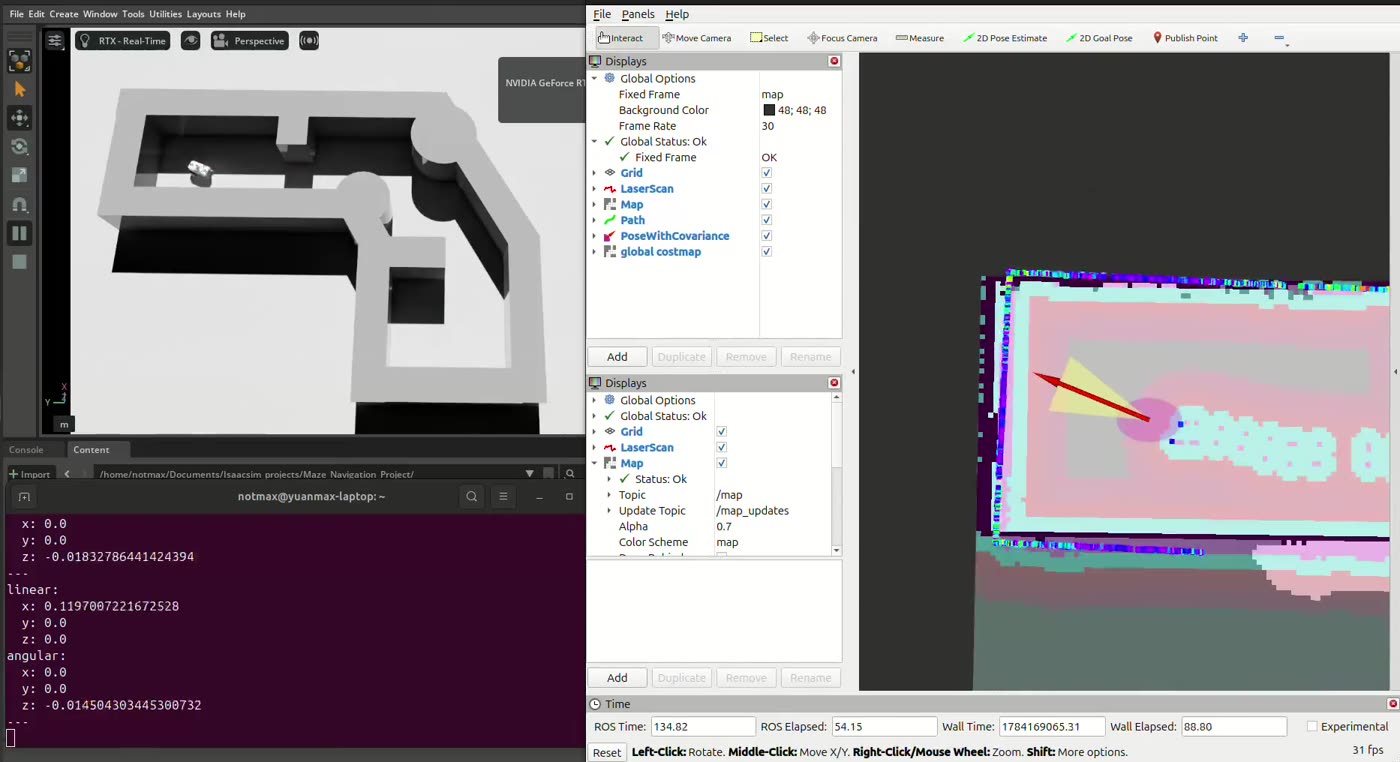Activate the 2D Pose Estimate tool

1005,38
